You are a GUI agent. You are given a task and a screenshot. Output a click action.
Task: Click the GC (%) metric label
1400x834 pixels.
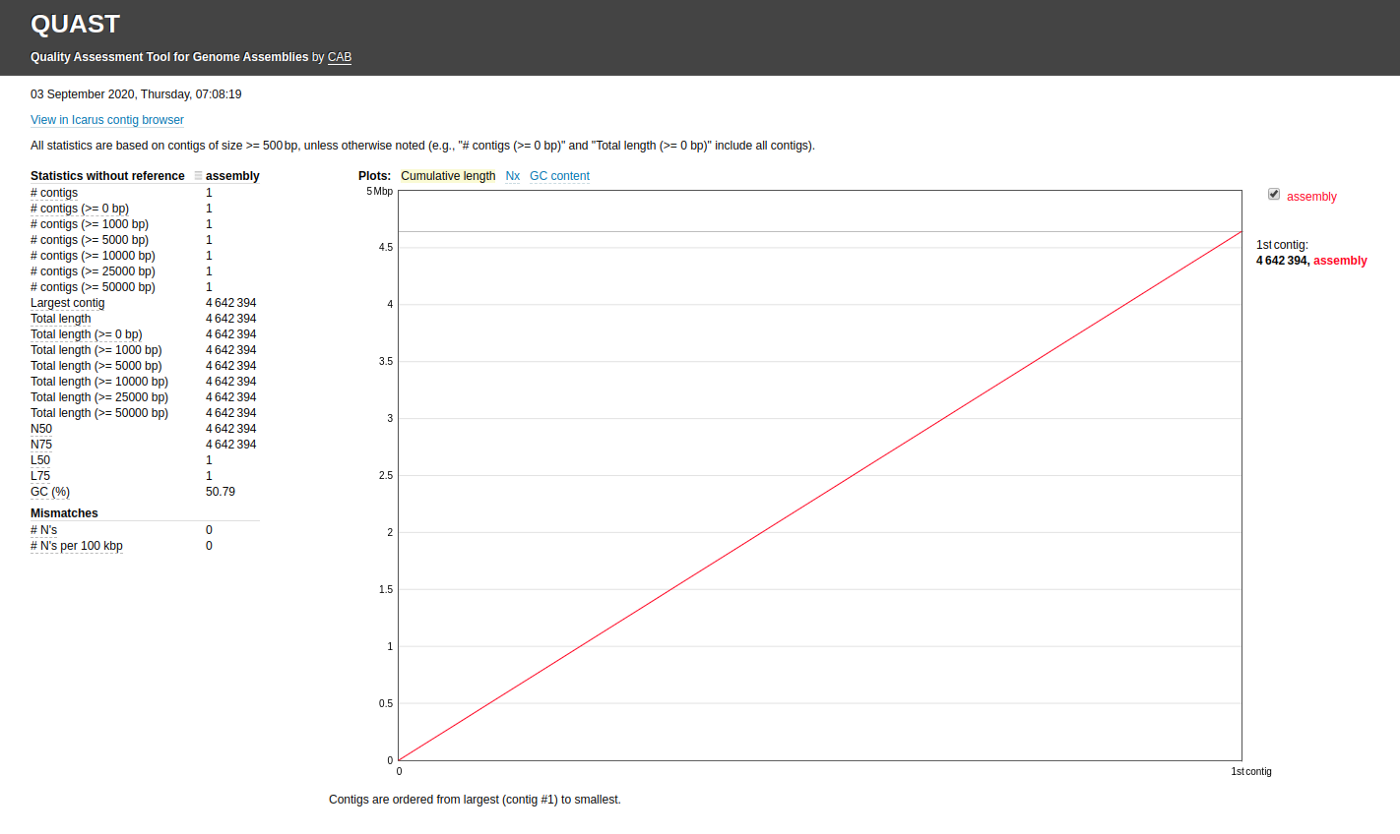50,492
